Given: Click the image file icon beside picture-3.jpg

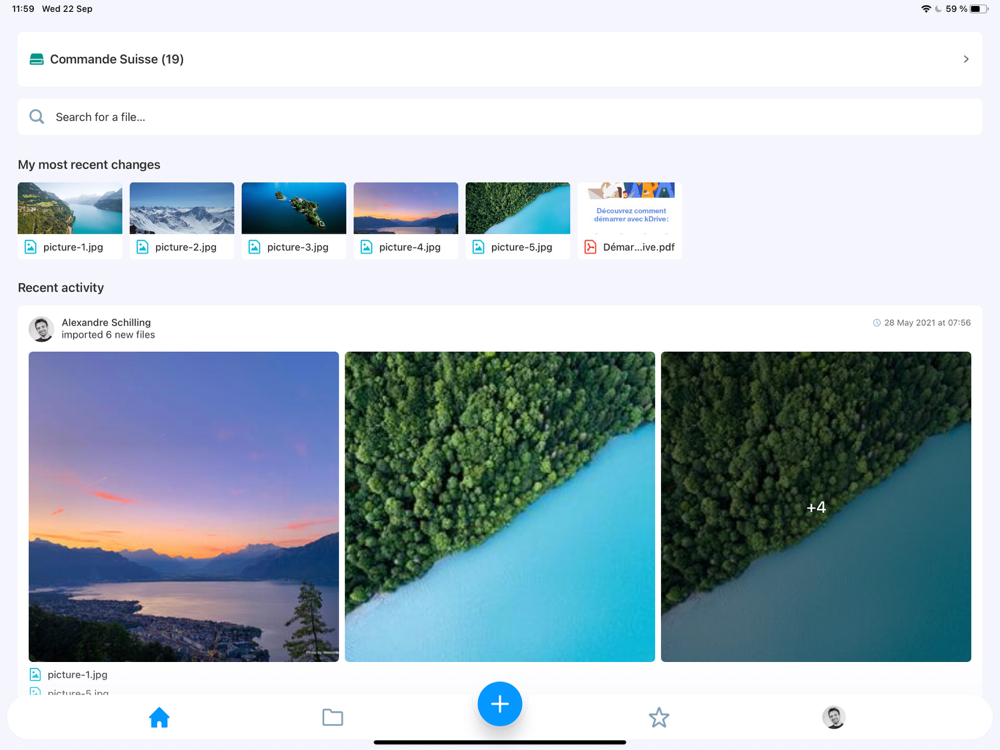Looking at the screenshot, I should pos(254,247).
